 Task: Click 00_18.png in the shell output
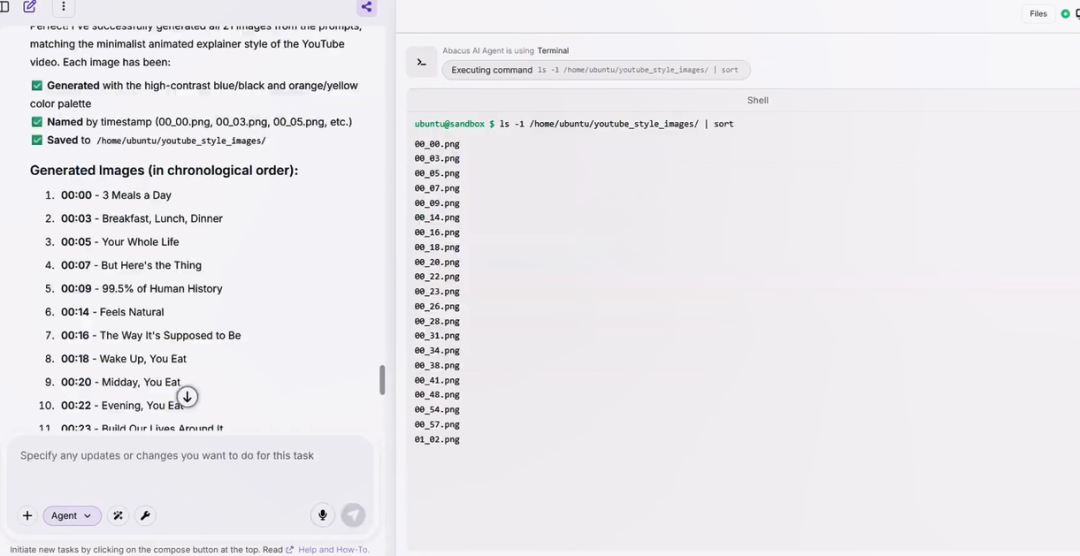437,247
